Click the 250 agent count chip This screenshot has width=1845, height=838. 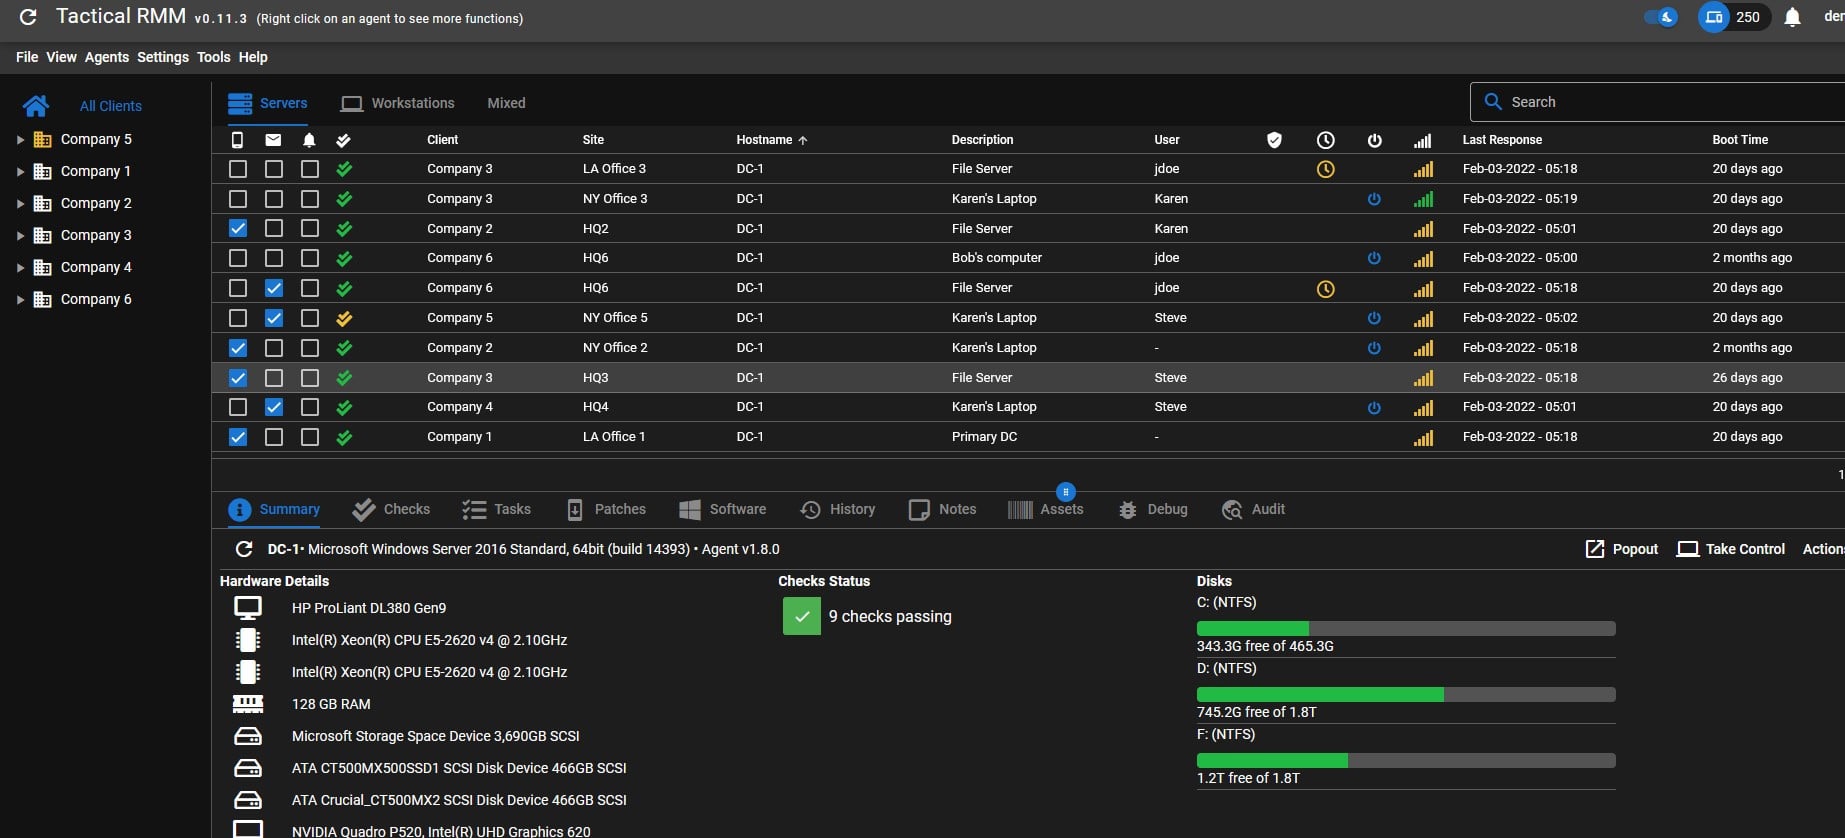click(1734, 17)
